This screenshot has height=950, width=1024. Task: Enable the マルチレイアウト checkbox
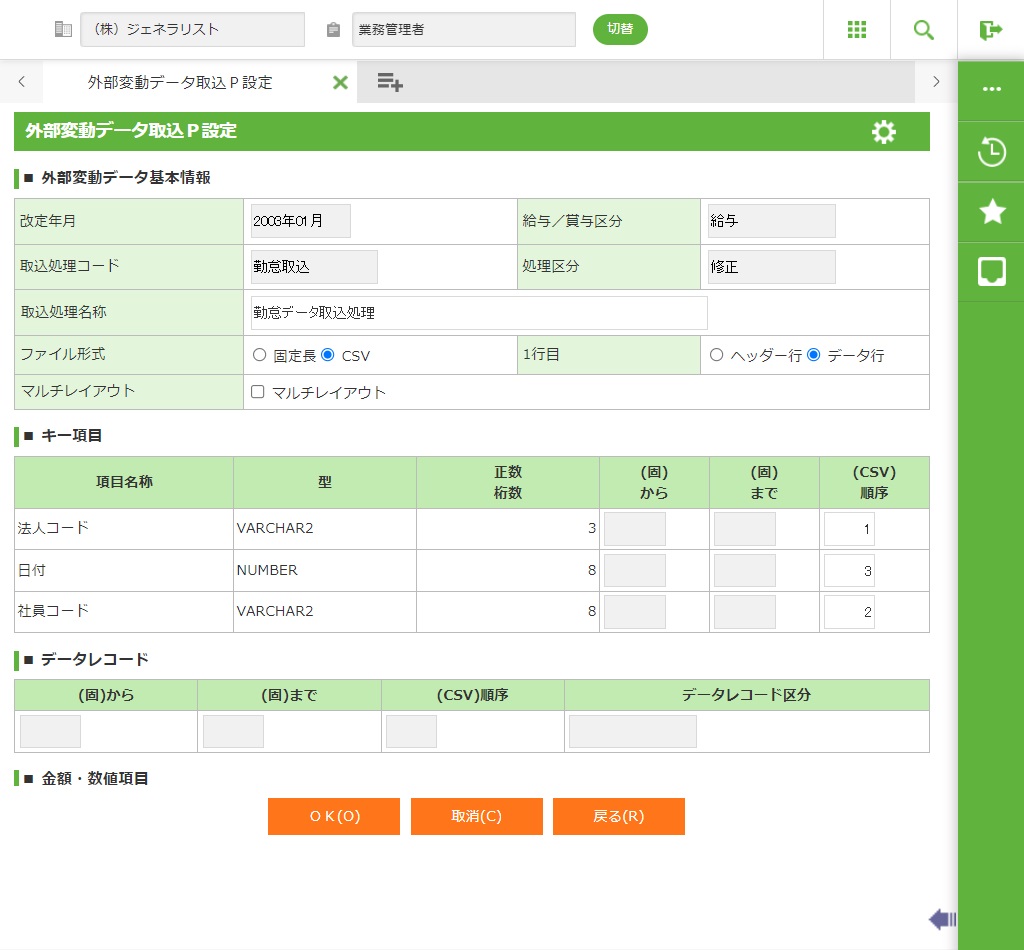pyautogui.click(x=258, y=392)
